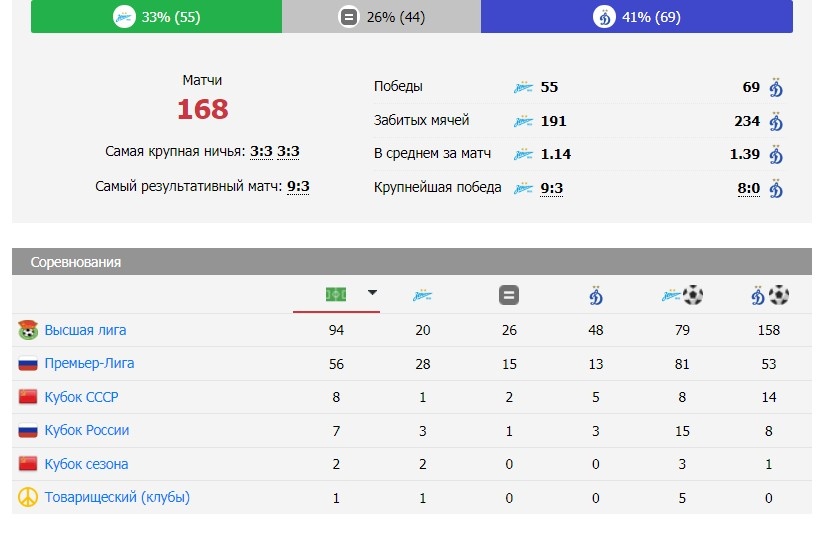
Task: Open the Высшая лига competition link
Action: [x=85, y=330]
